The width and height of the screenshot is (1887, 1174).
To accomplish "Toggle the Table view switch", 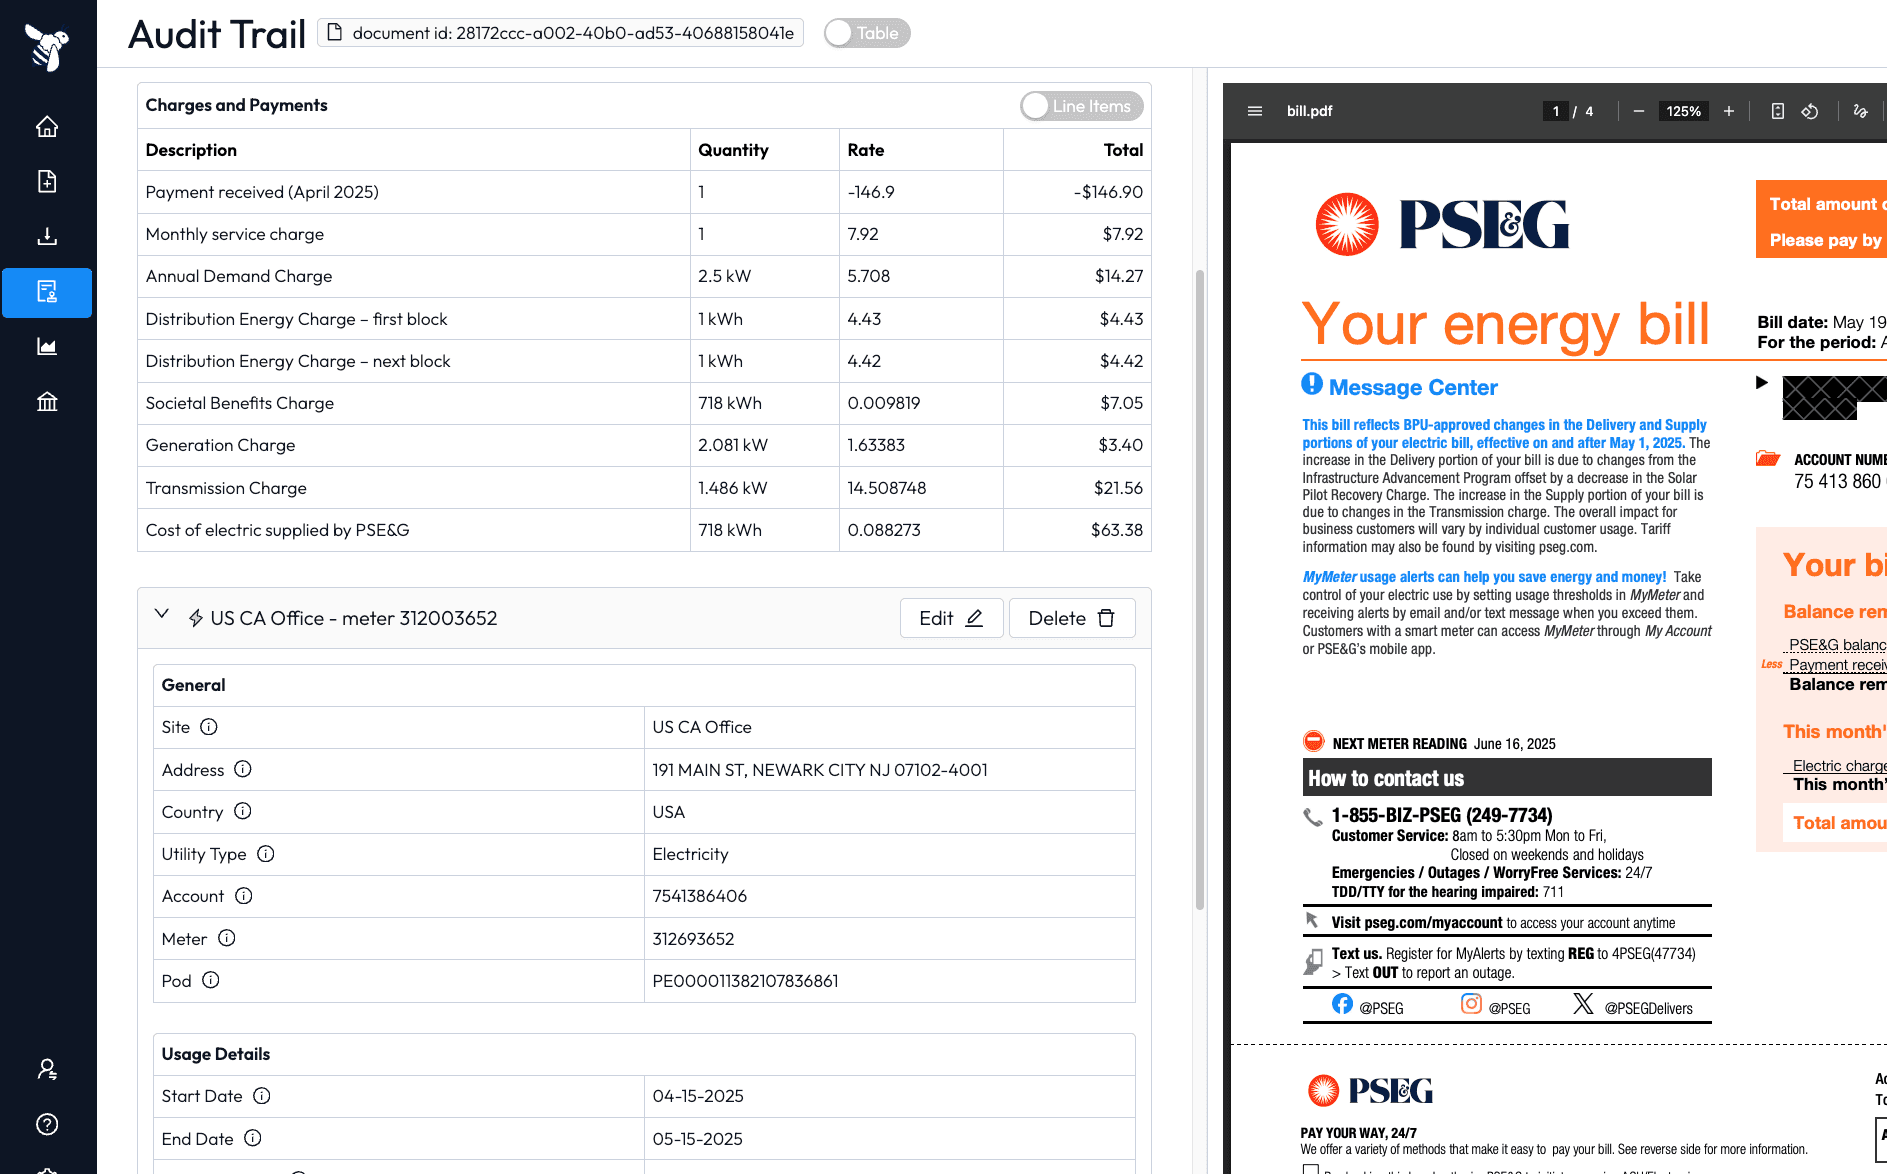I will coord(867,33).
